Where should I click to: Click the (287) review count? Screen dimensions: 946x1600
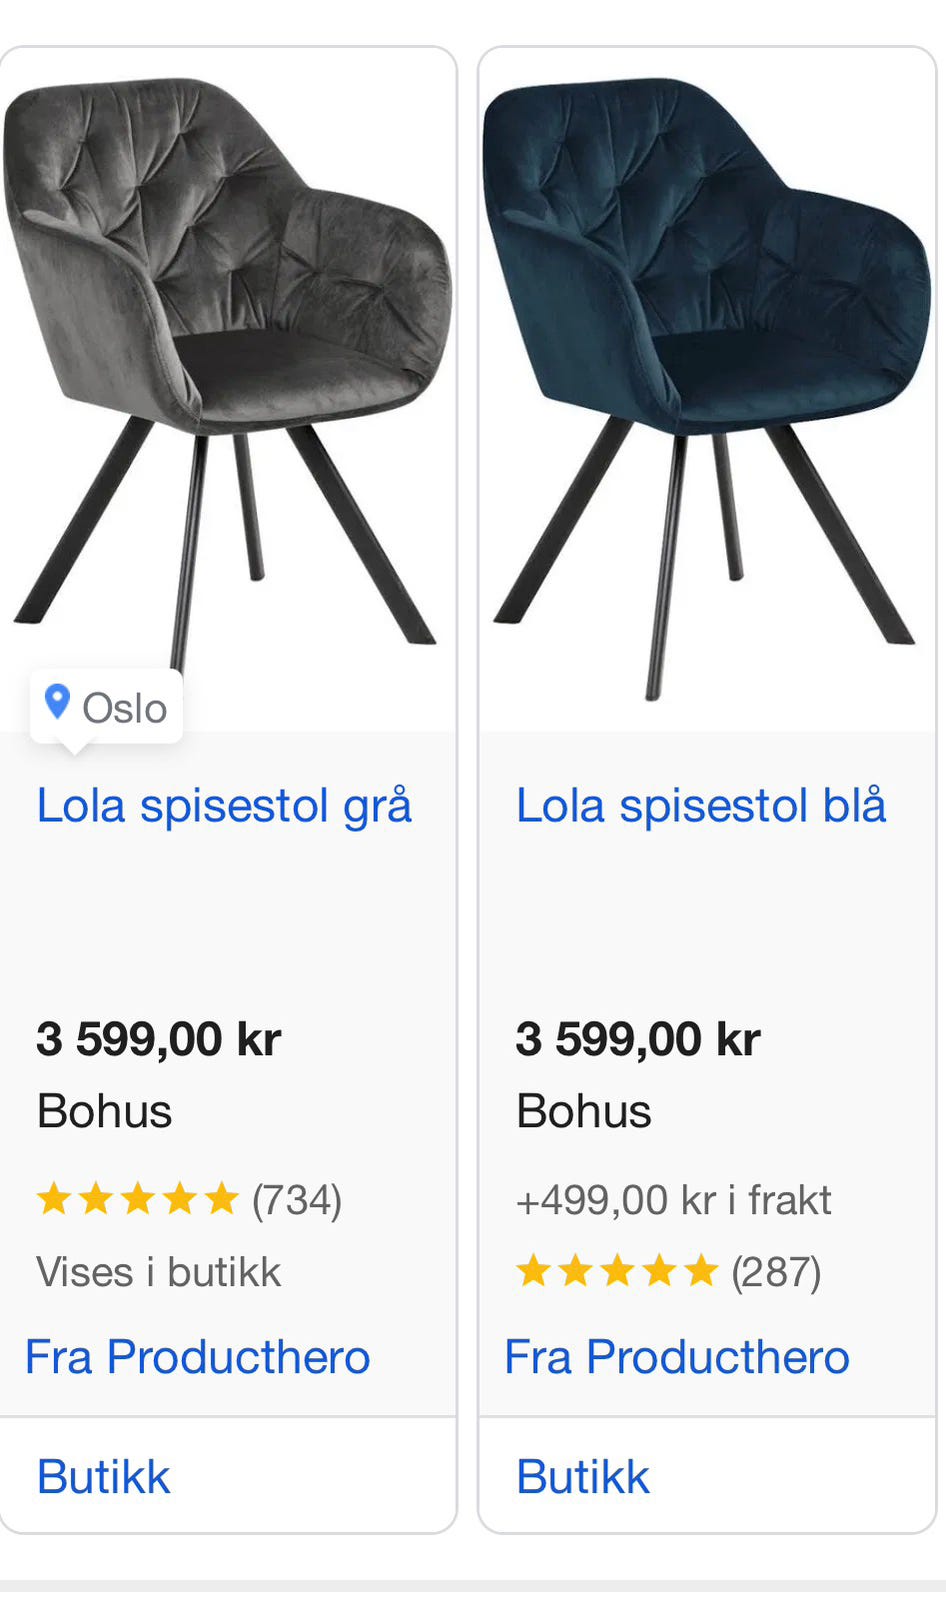point(776,1272)
